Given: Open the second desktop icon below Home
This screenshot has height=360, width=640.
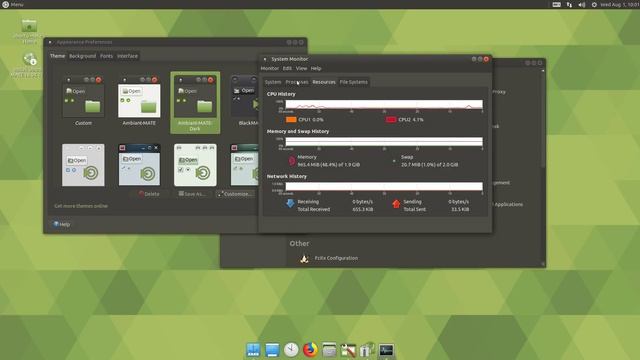Looking at the screenshot, I should 28,64.
